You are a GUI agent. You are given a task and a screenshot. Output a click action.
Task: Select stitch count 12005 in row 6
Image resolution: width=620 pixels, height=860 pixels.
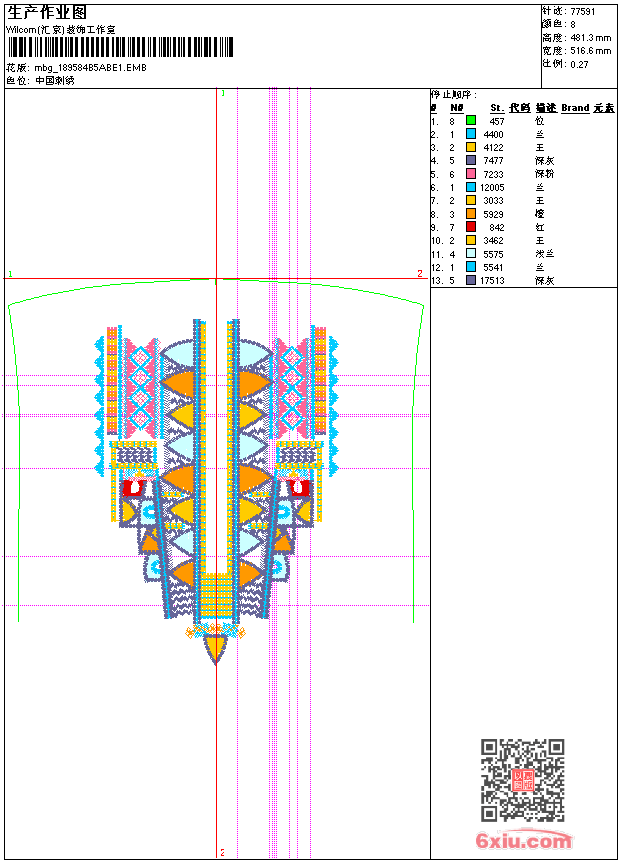pyautogui.click(x=492, y=188)
